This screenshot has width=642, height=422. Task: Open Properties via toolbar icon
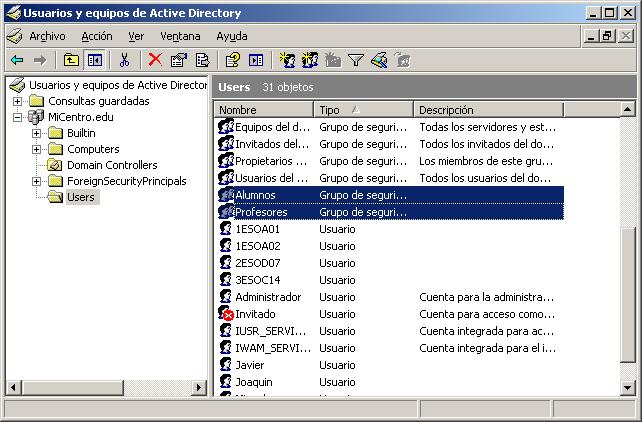(178, 60)
